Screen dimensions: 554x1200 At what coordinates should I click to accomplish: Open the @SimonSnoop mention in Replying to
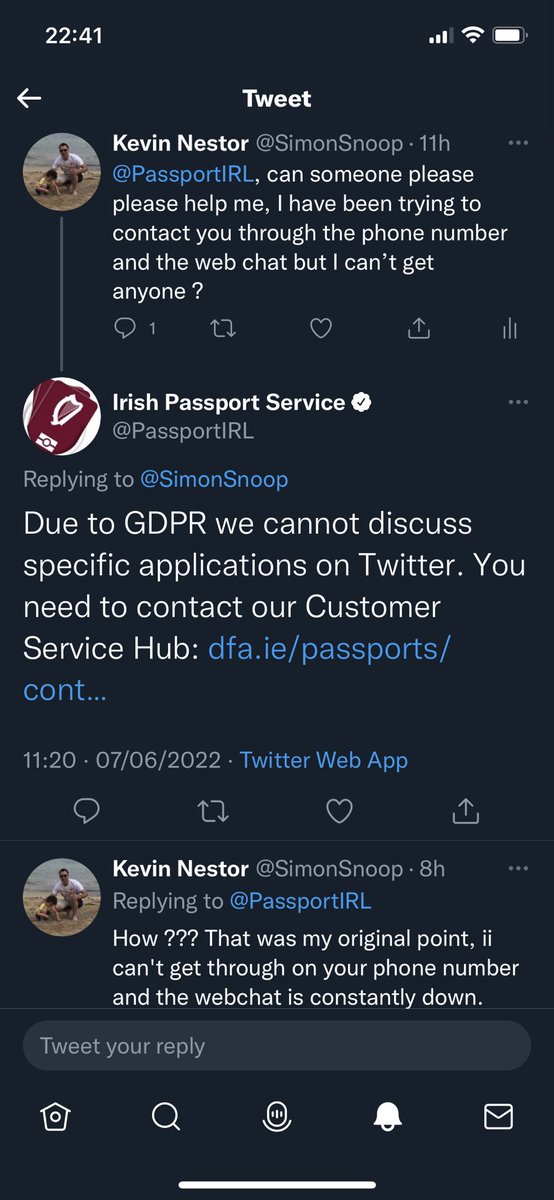tap(214, 479)
